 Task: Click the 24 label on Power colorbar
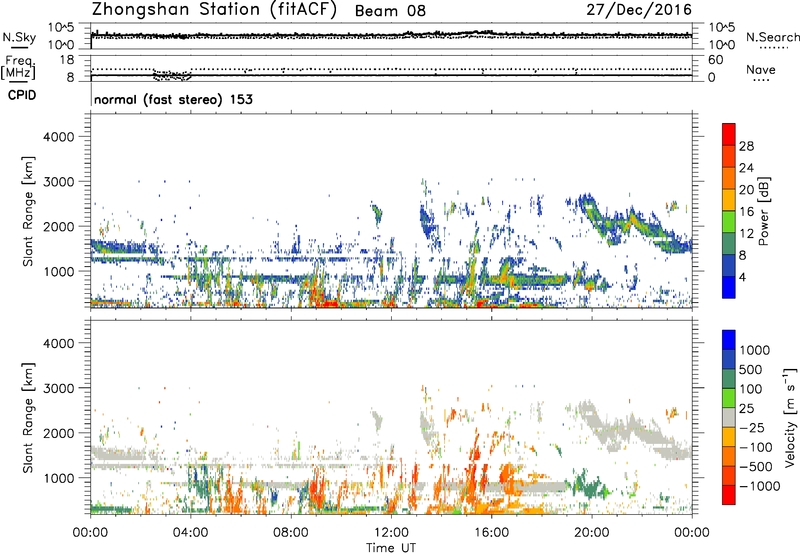tap(746, 168)
